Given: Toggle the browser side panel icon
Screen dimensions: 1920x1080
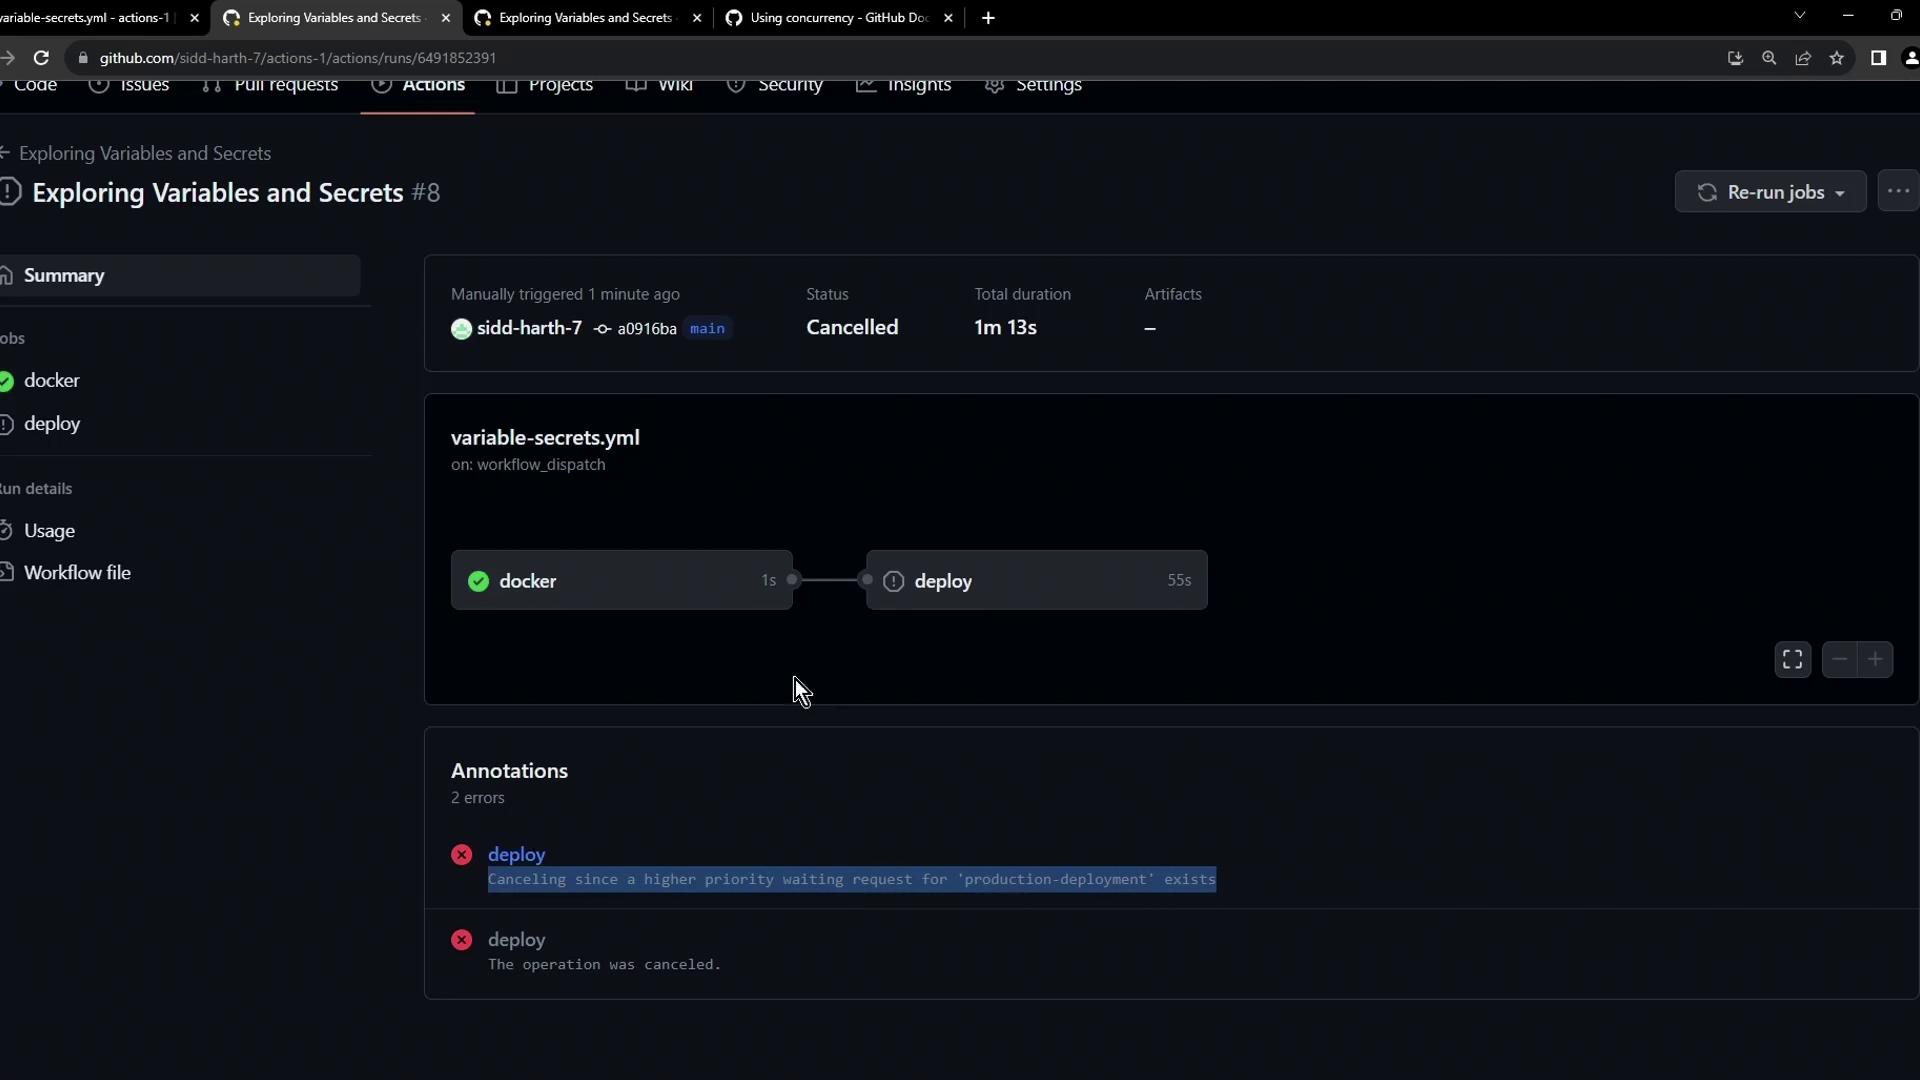Looking at the screenshot, I should (1878, 58).
